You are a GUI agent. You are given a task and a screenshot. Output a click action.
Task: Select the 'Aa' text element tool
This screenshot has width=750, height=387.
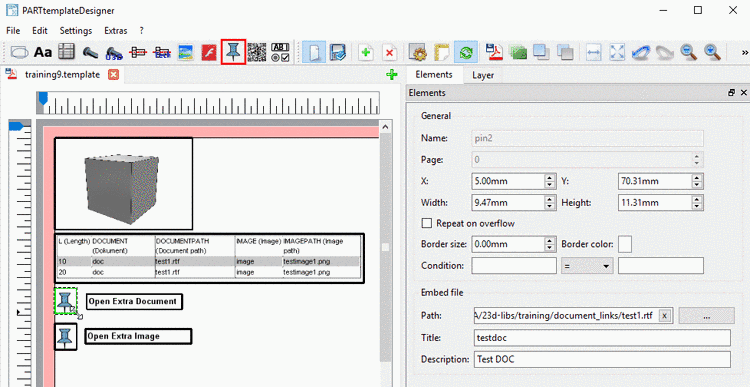click(x=43, y=52)
